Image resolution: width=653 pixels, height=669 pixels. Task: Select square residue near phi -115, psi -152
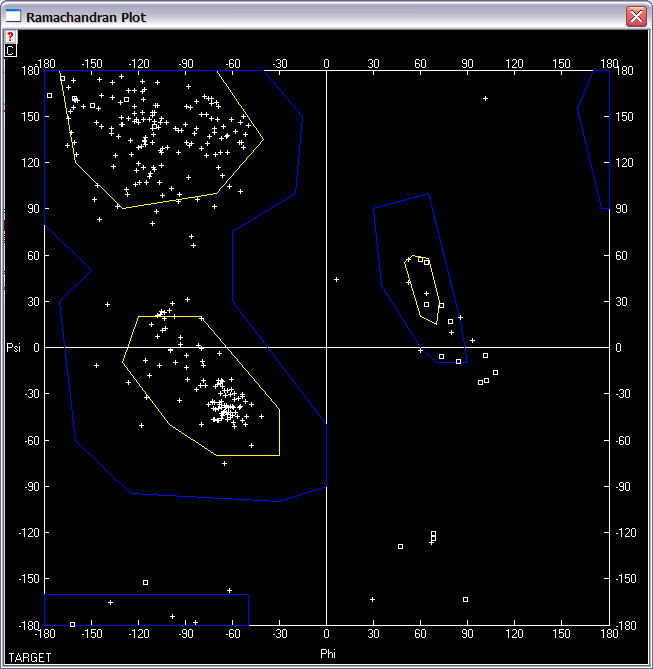pyautogui.click(x=145, y=582)
